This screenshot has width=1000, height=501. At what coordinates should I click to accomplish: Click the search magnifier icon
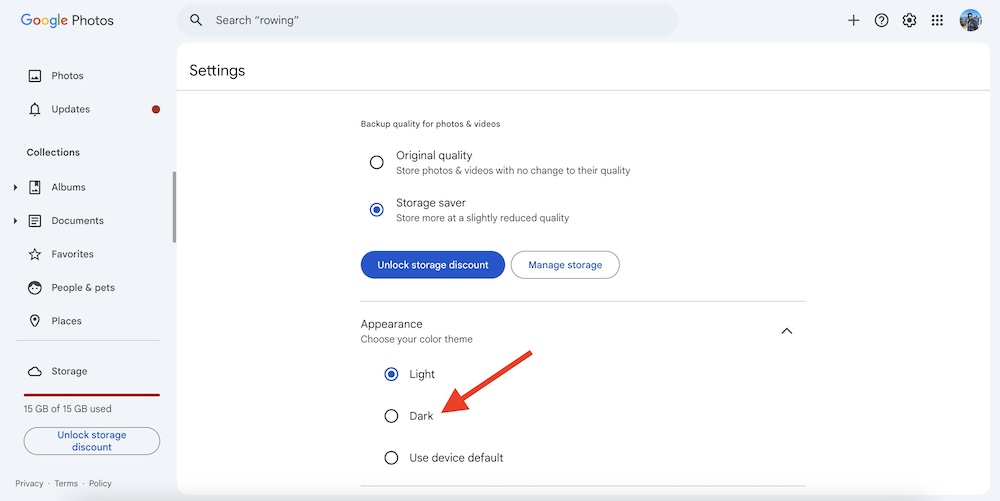point(196,20)
